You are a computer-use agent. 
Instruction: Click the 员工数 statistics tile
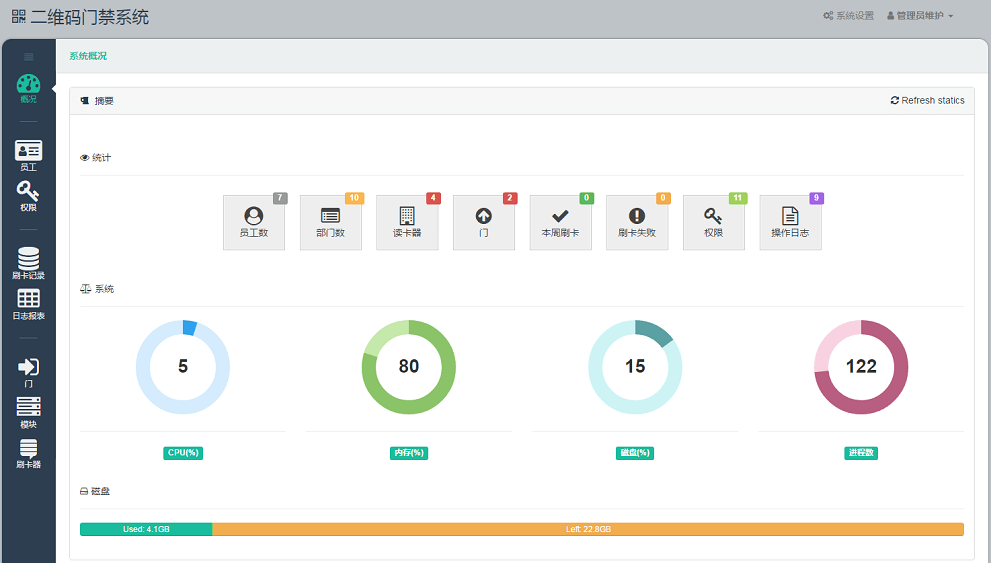click(254, 222)
